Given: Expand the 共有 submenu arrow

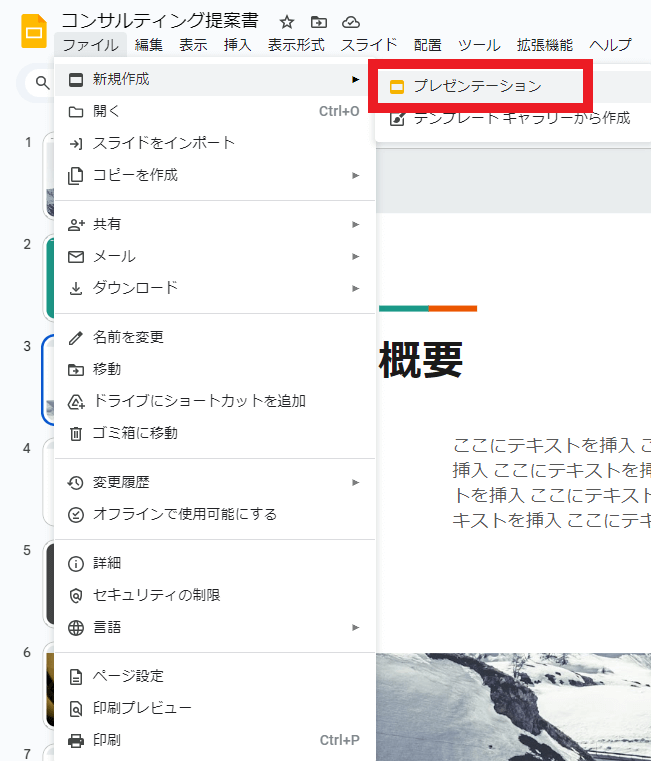Looking at the screenshot, I should pos(356,225).
